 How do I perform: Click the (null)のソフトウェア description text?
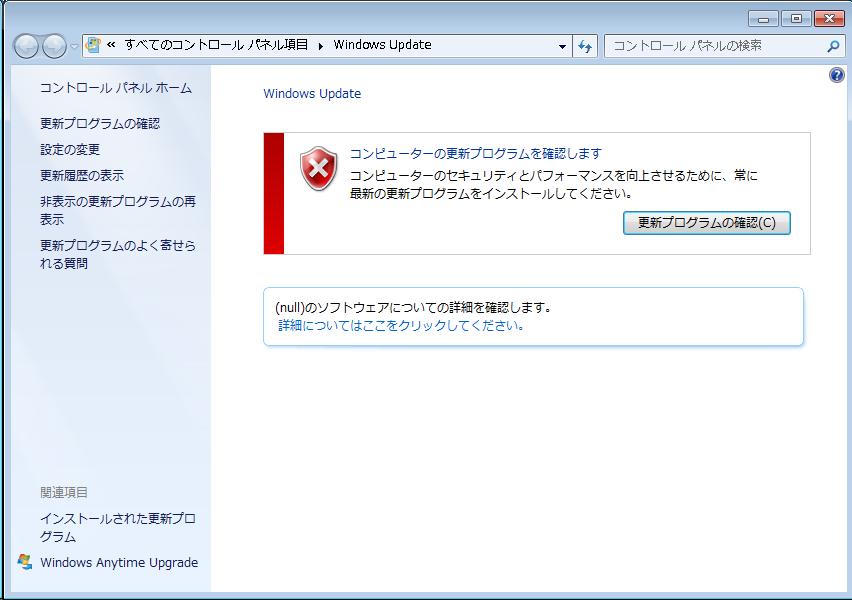(x=414, y=308)
